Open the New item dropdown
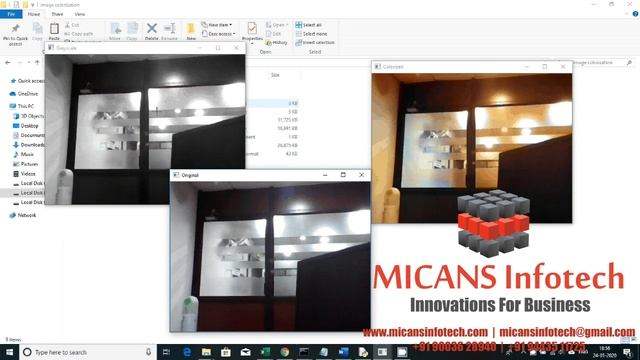The width and height of the screenshot is (640, 360). coord(217,25)
